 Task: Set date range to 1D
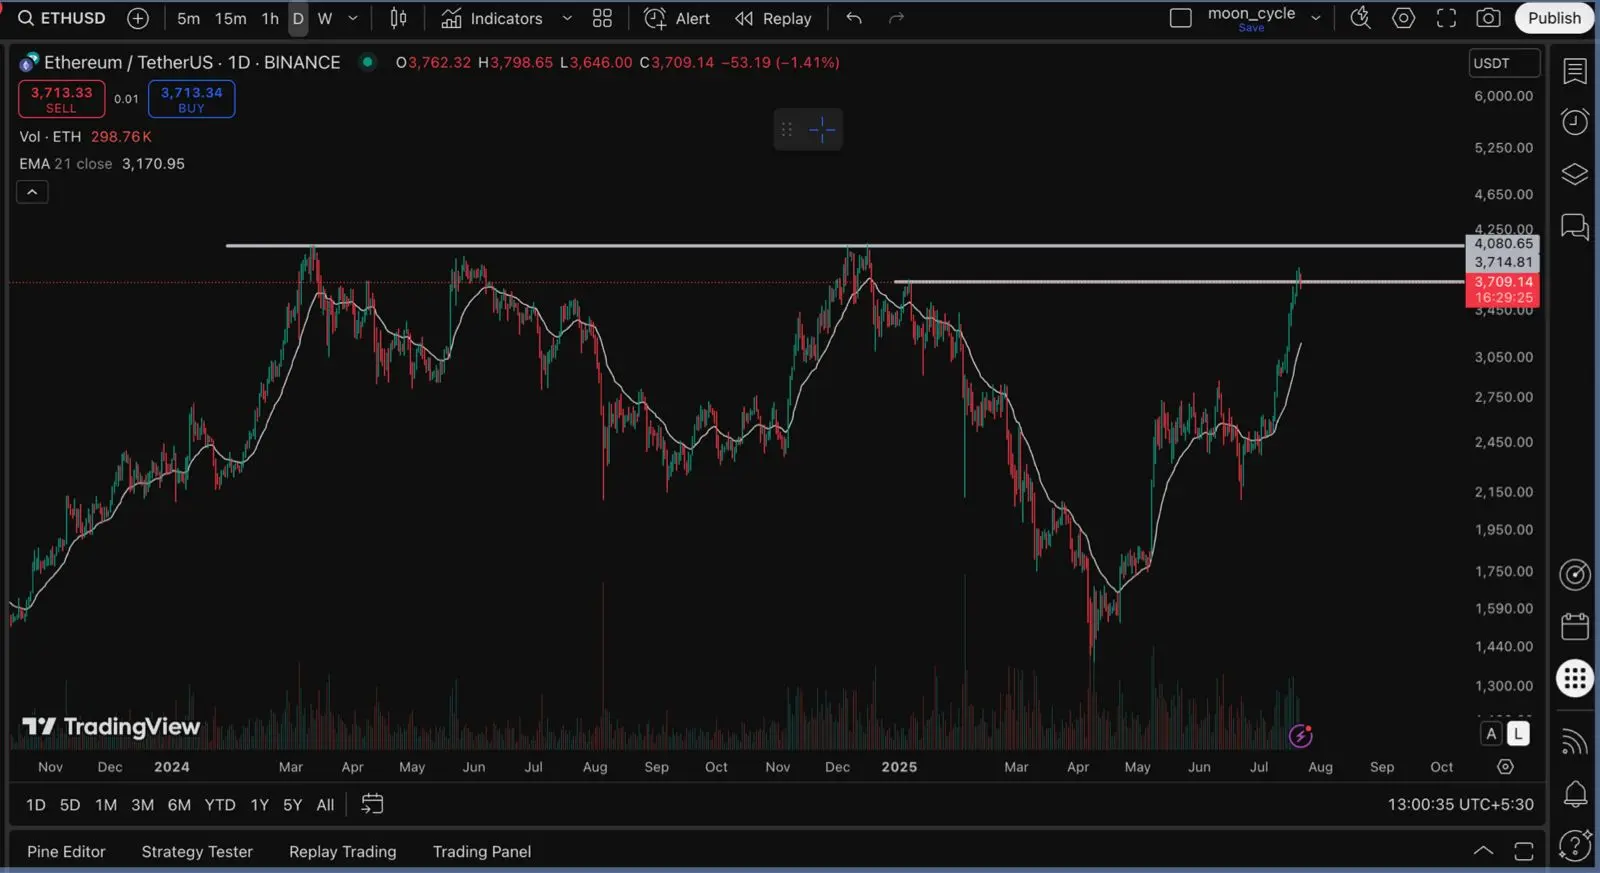tap(36, 805)
